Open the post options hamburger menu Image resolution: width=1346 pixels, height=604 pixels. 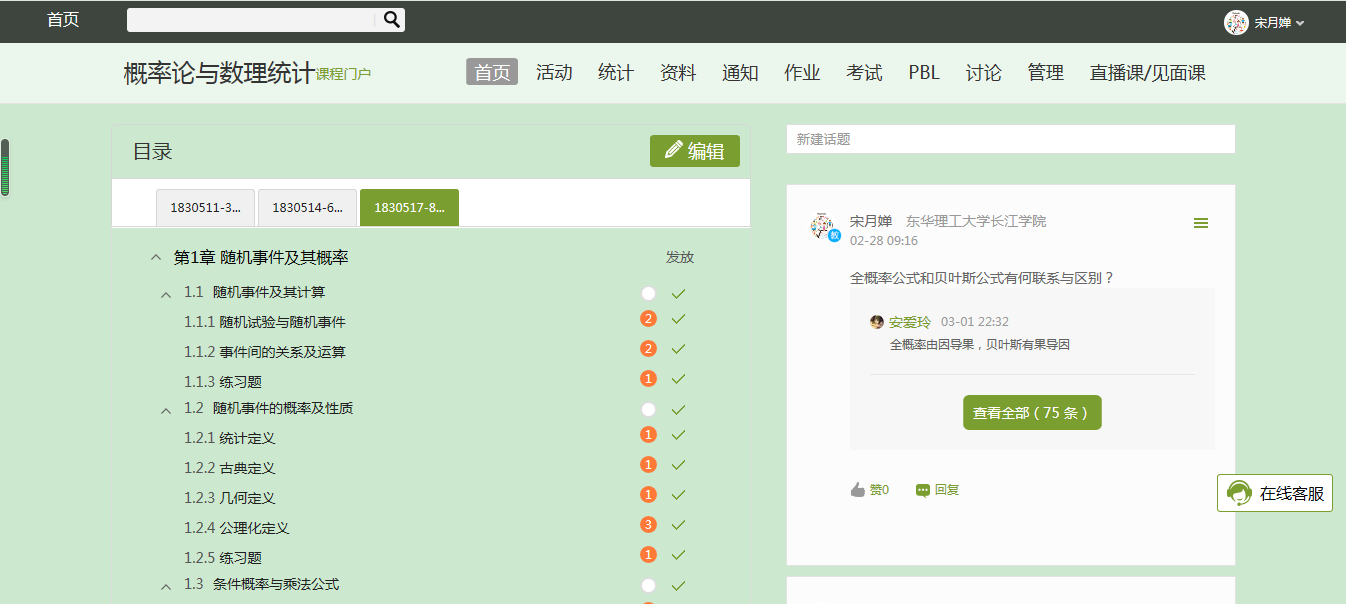1201,223
